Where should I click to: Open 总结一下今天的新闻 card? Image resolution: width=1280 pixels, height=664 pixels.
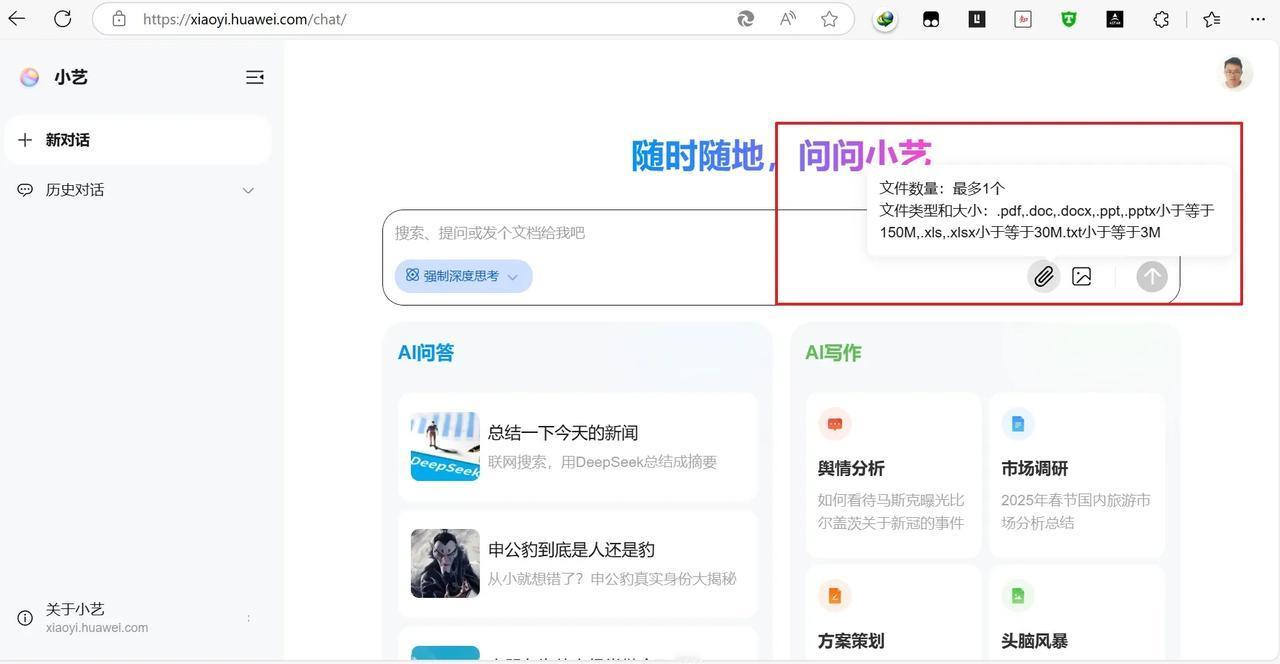click(x=578, y=447)
